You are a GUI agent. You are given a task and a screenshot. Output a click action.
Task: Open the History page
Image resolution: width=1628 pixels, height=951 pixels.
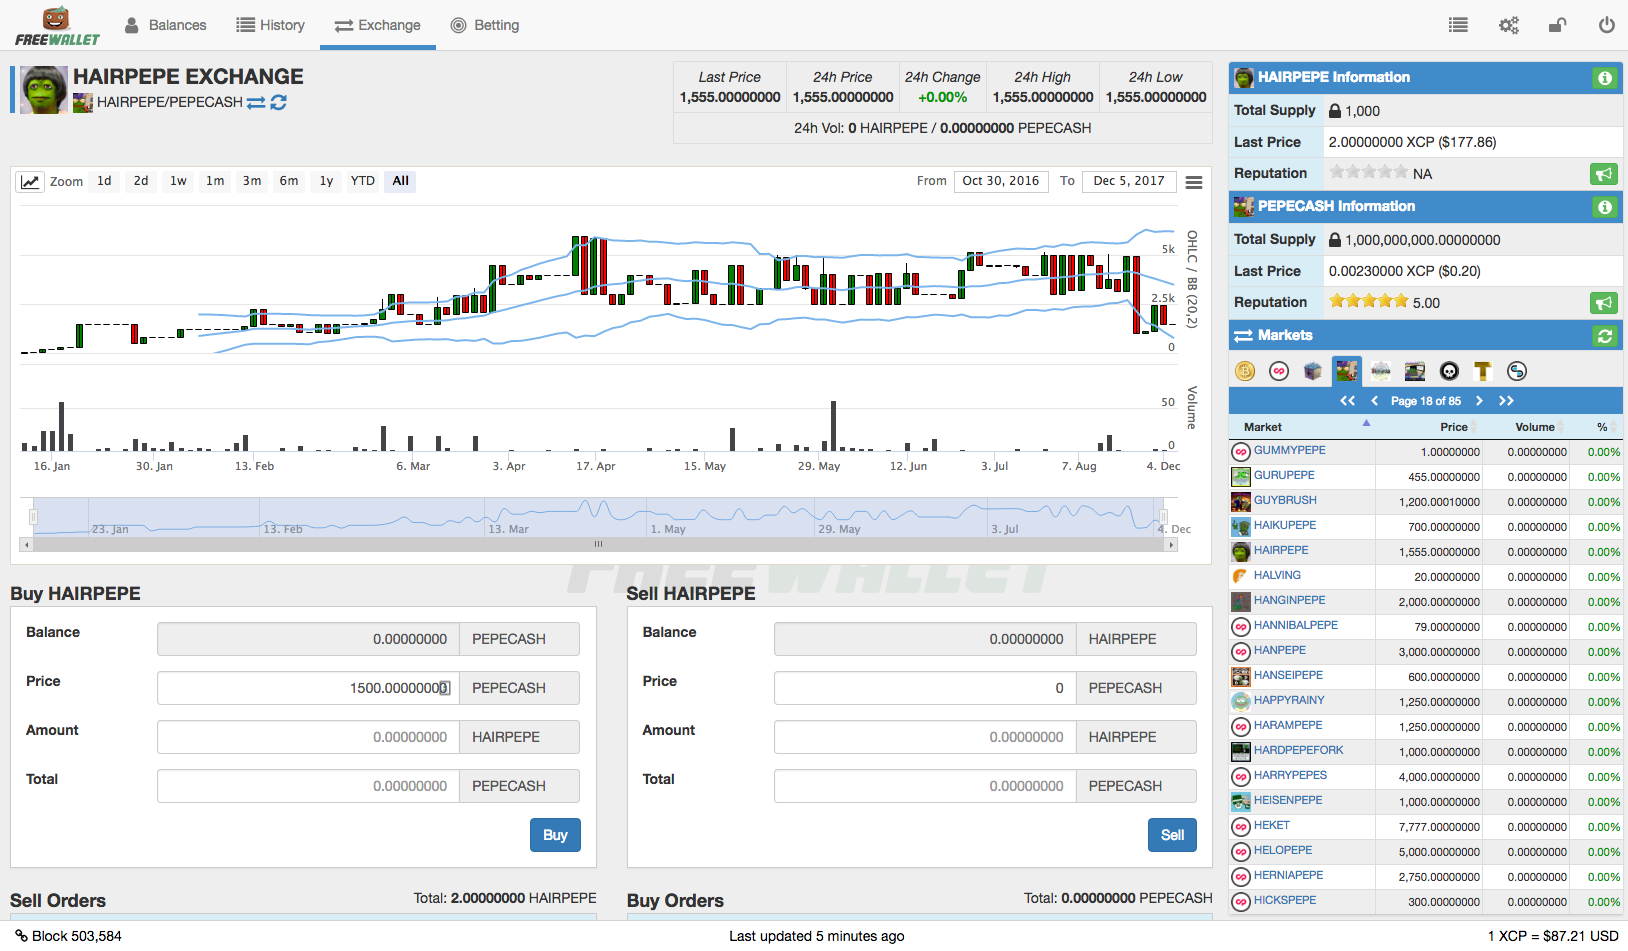[x=270, y=25]
